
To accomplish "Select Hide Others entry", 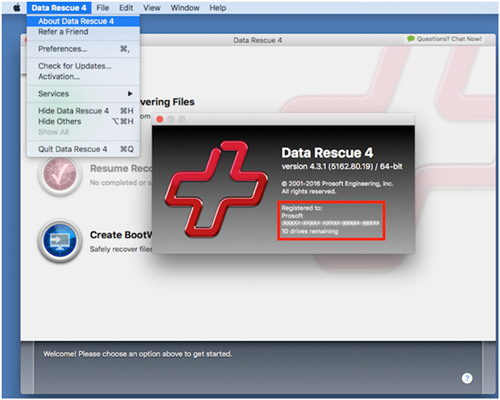I will click(x=83, y=121).
